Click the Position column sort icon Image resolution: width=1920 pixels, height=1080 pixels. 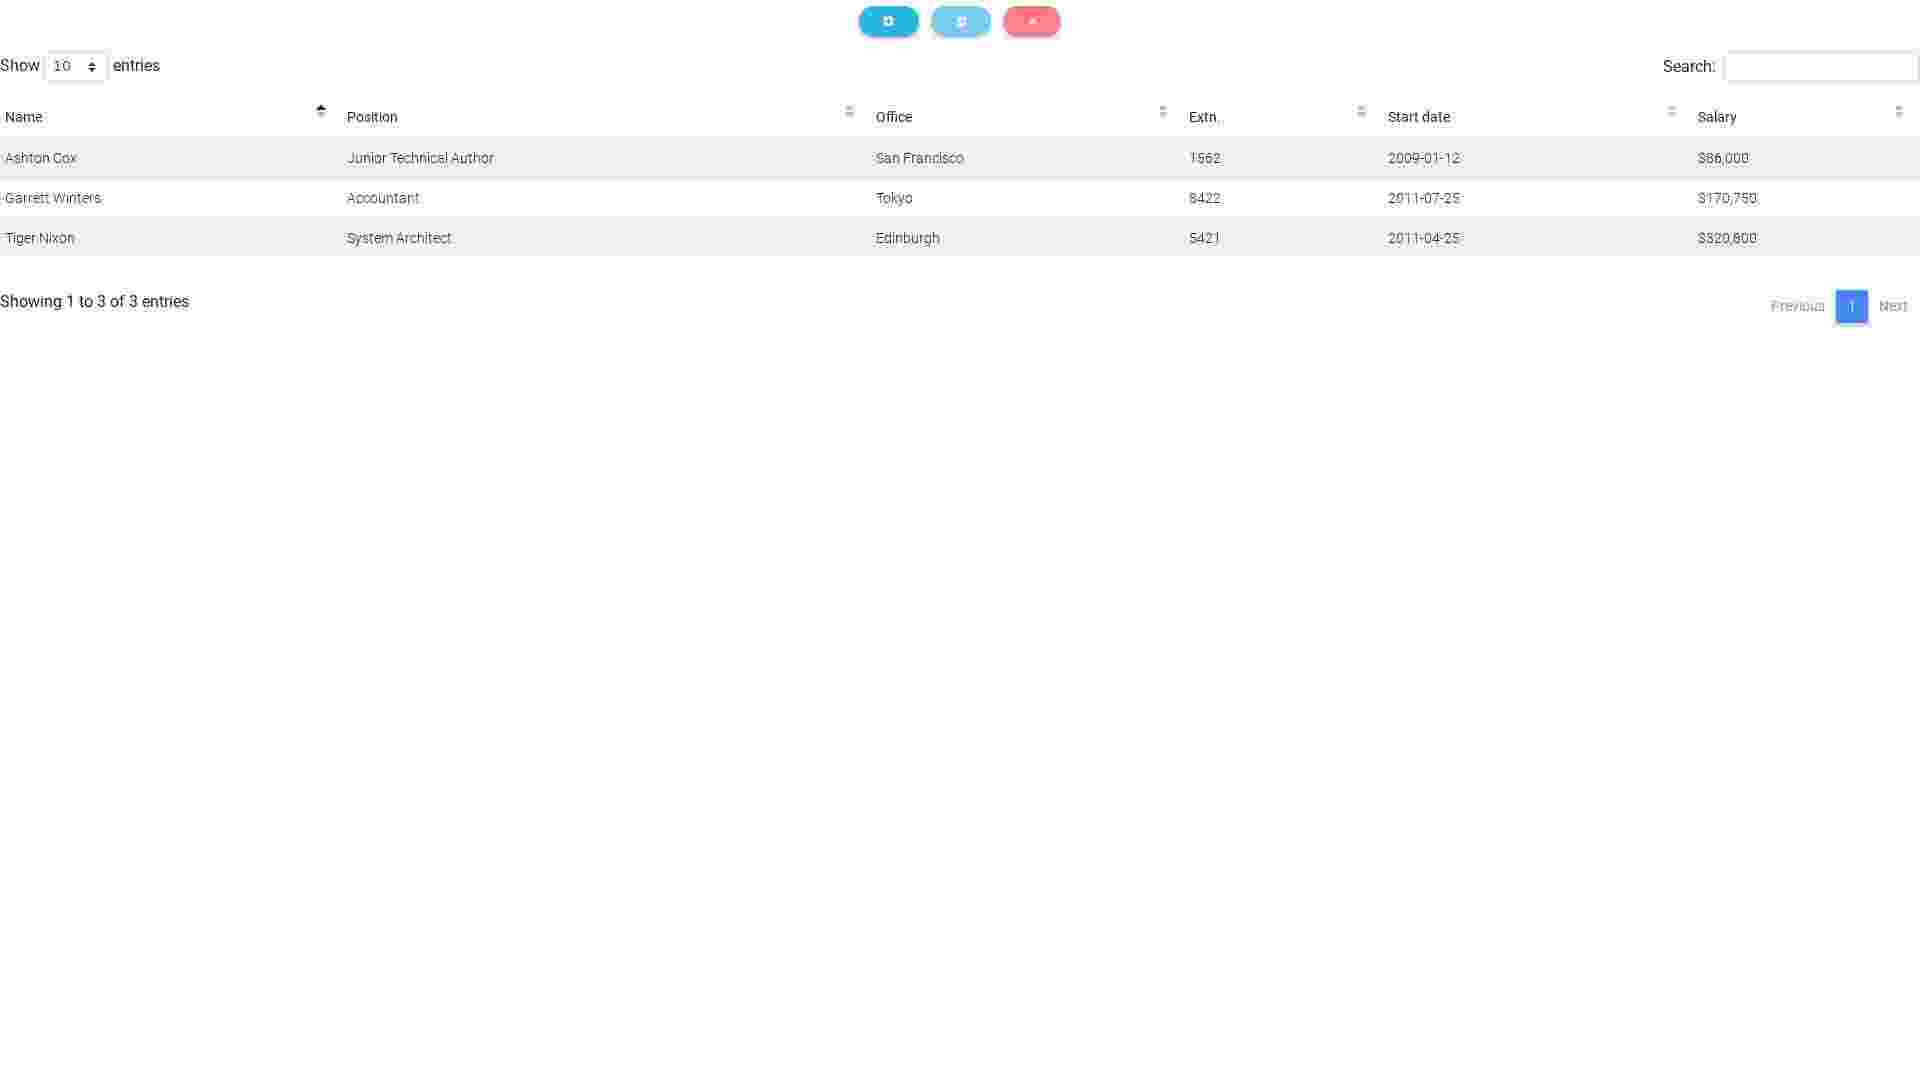(x=849, y=111)
